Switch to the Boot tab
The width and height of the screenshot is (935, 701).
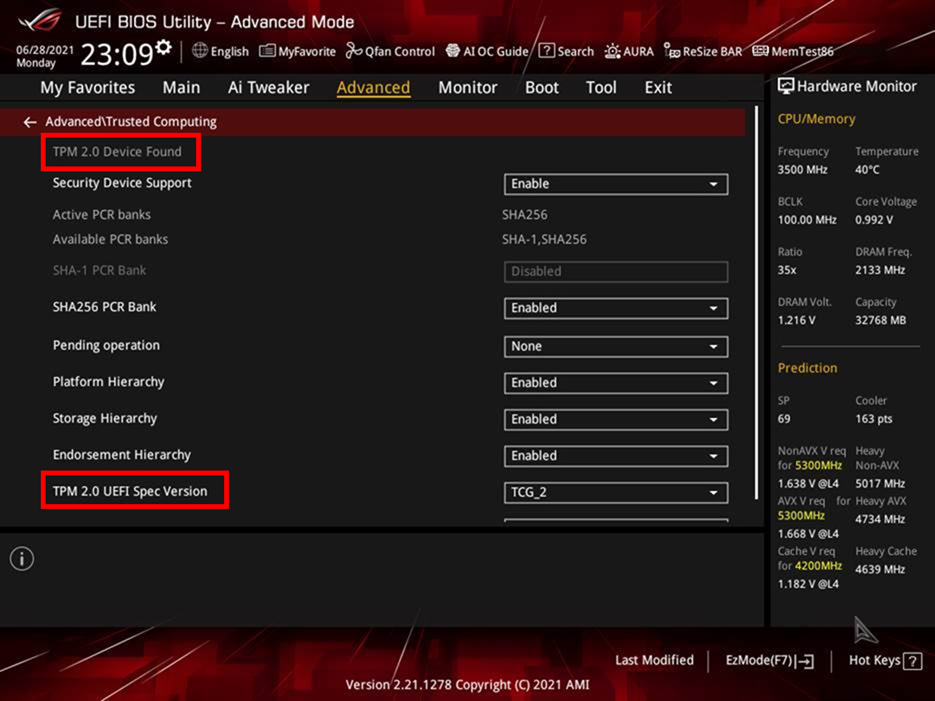(541, 87)
